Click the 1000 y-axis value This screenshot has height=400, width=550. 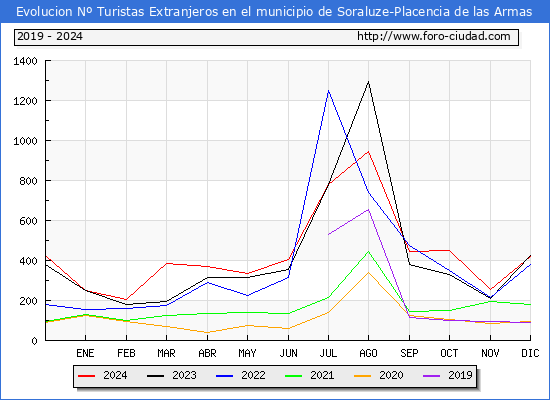(25, 141)
